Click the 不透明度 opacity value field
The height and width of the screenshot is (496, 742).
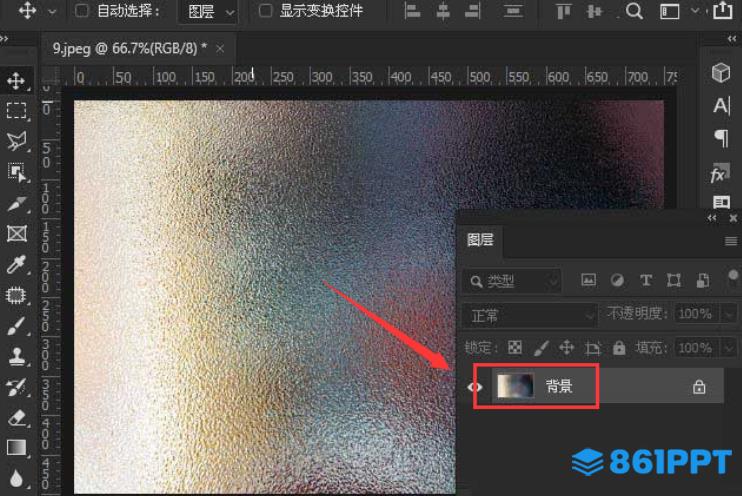696,313
